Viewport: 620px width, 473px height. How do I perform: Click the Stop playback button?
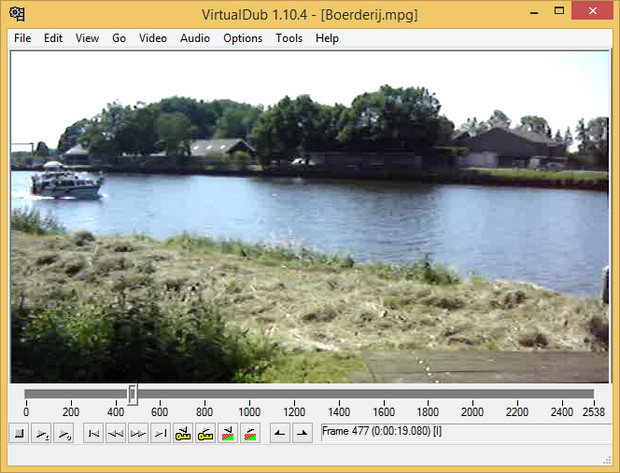coord(19,433)
